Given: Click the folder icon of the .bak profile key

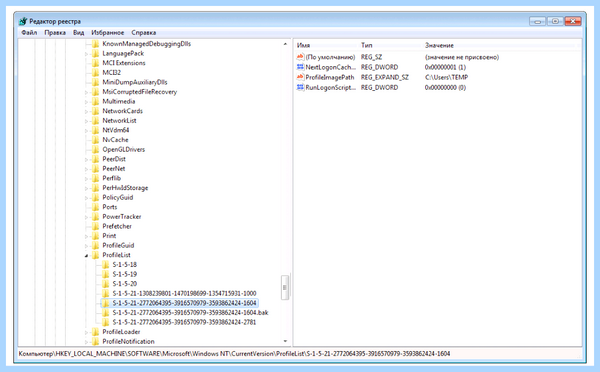Looking at the screenshot, I should click(106, 313).
